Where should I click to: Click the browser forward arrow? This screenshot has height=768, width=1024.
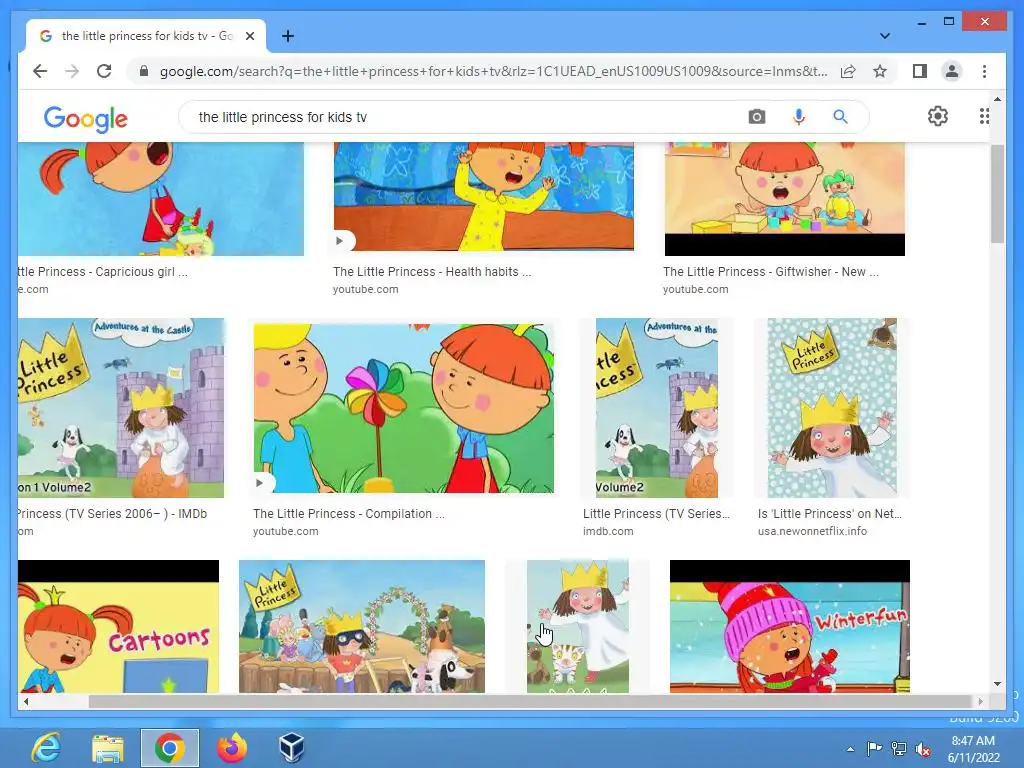tap(72, 71)
